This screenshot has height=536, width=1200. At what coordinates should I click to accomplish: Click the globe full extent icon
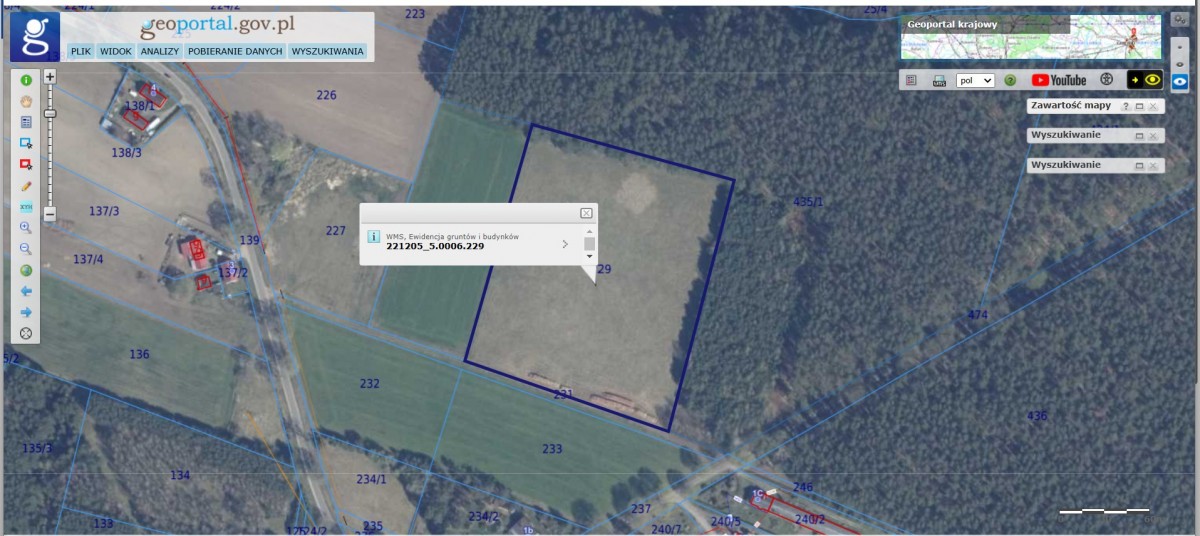[x=26, y=270]
